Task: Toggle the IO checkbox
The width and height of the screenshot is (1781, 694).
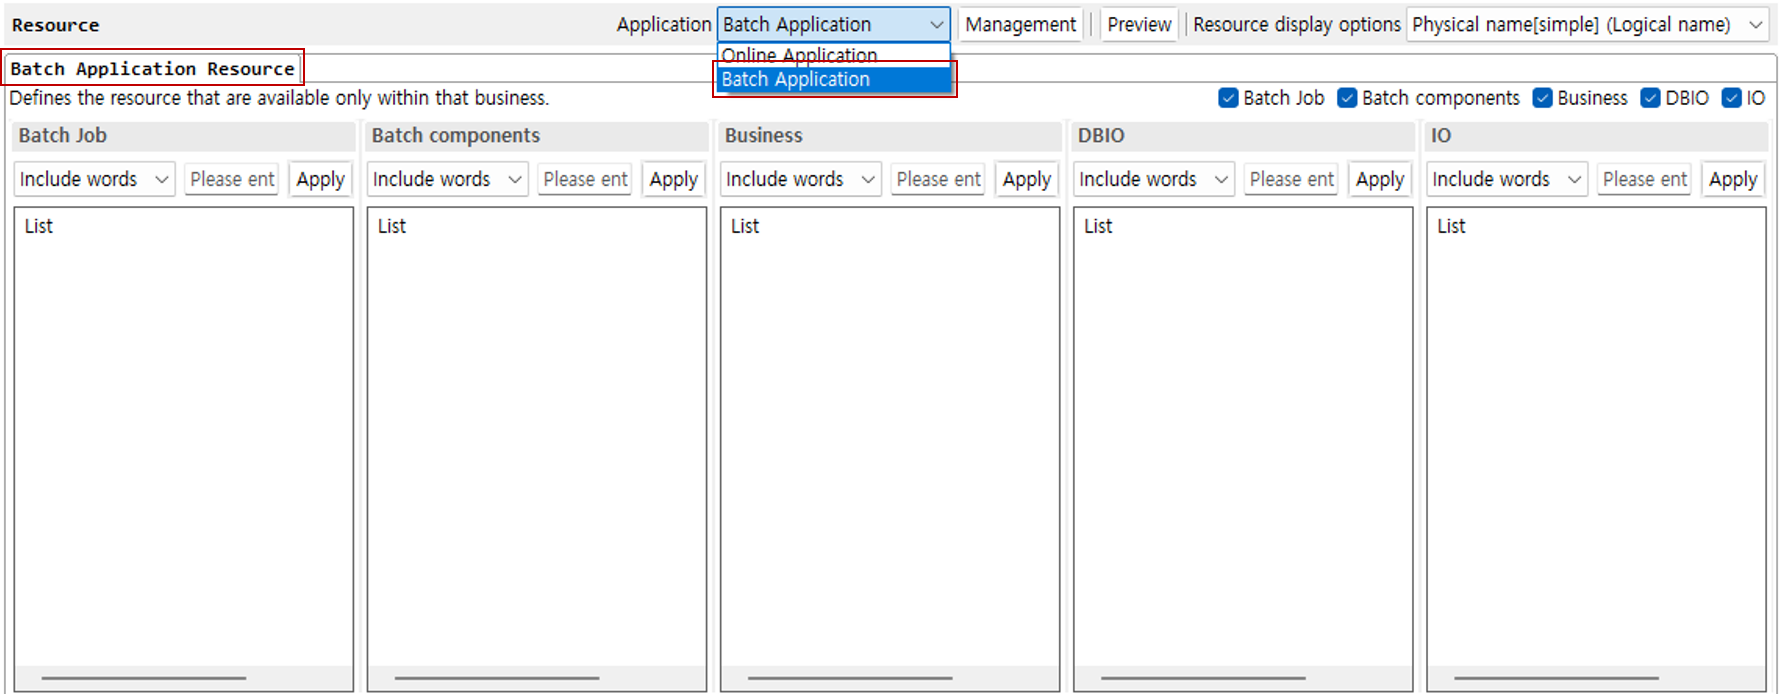Action: pos(1731,98)
